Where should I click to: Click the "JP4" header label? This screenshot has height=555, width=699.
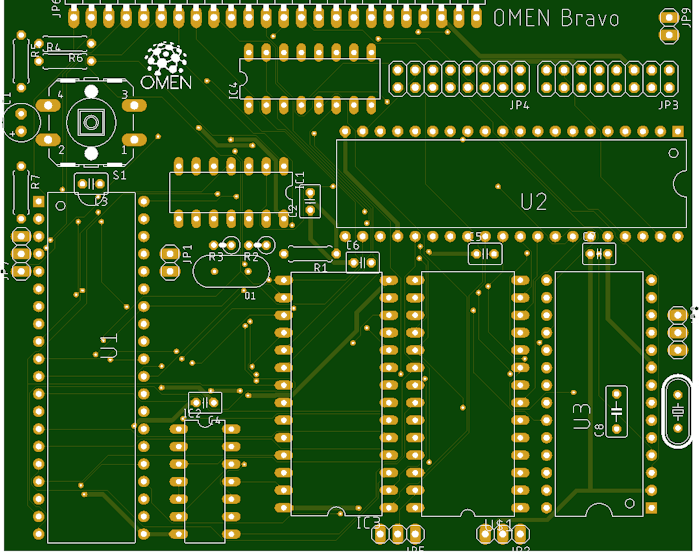click(519, 106)
